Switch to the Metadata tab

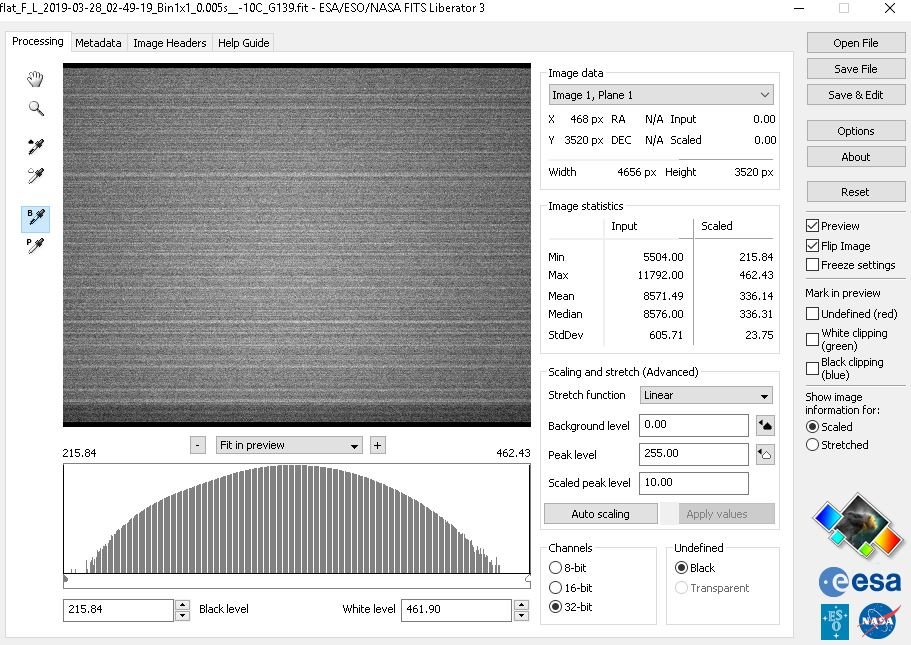98,43
